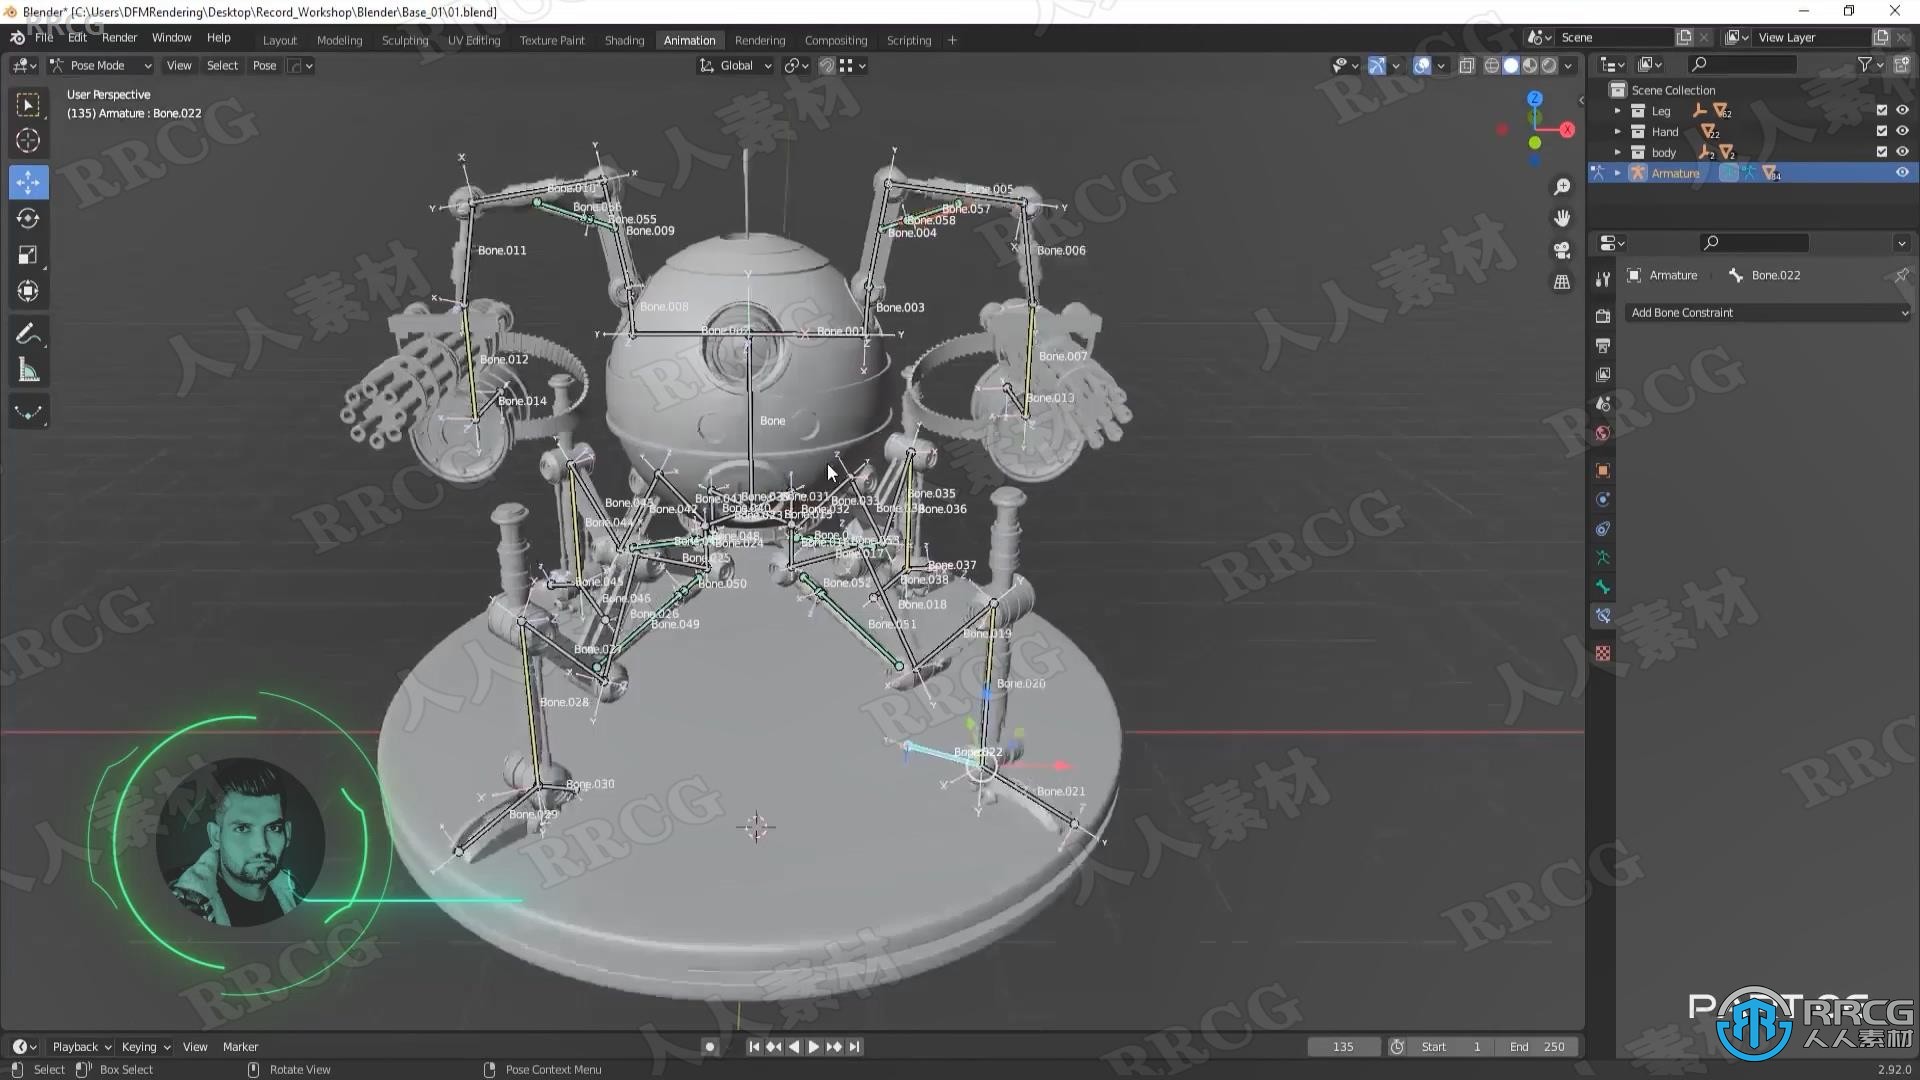
Task: Open the Pose menu in the viewport header
Action: point(264,65)
